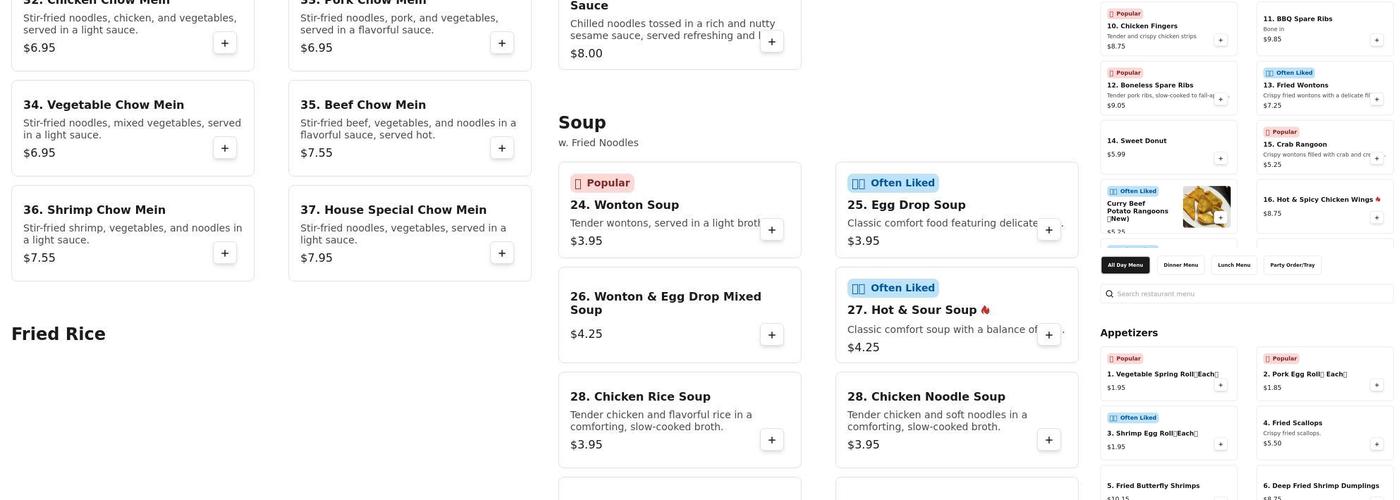The height and width of the screenshot is (500, 1400).
Task: Add Wonton & Egg Drop Mixed Soup
Action: pos(771,335)
